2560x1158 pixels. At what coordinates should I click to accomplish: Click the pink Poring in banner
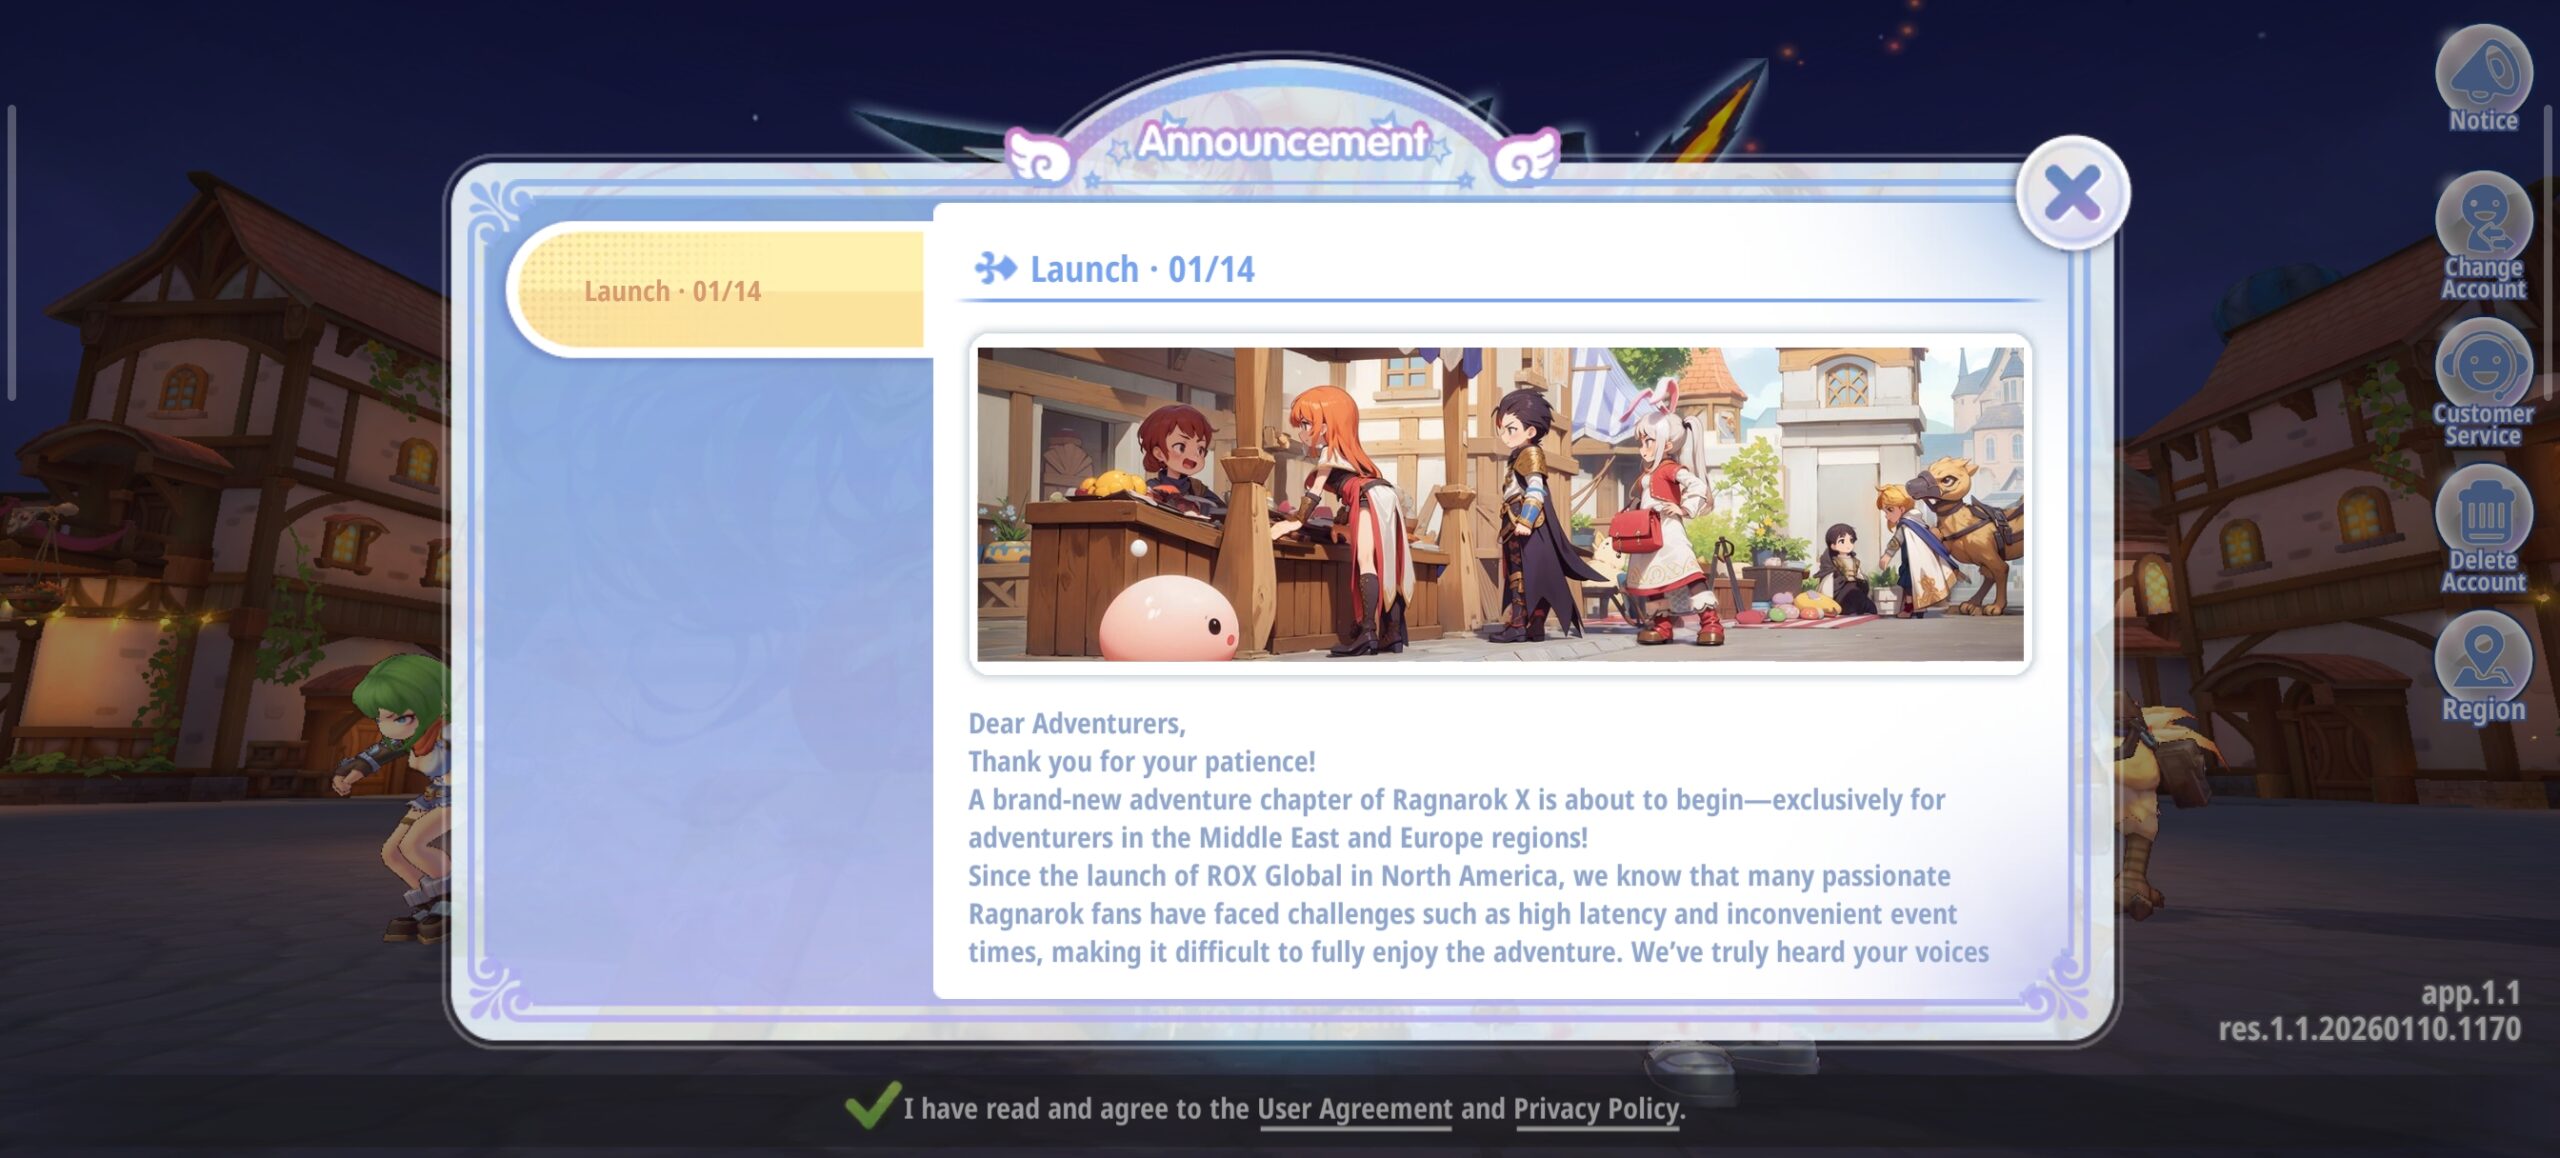click(1168, 619)
